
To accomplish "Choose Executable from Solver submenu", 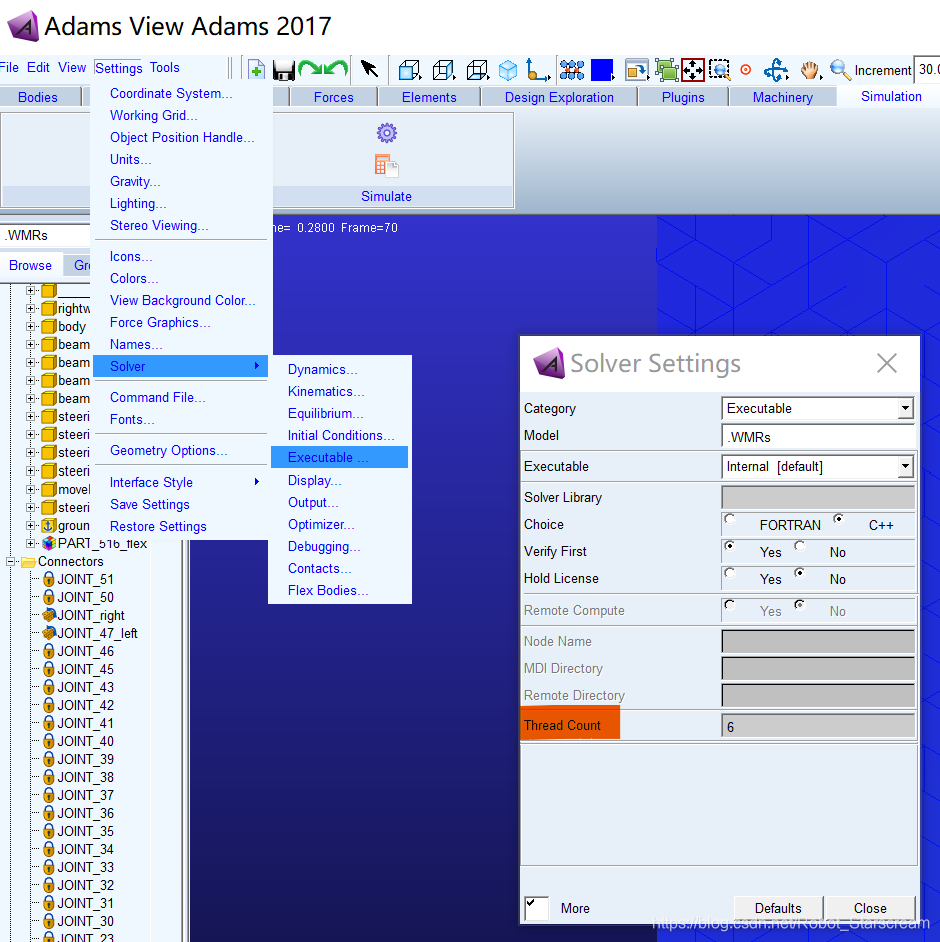I will (x=339, y=457).
